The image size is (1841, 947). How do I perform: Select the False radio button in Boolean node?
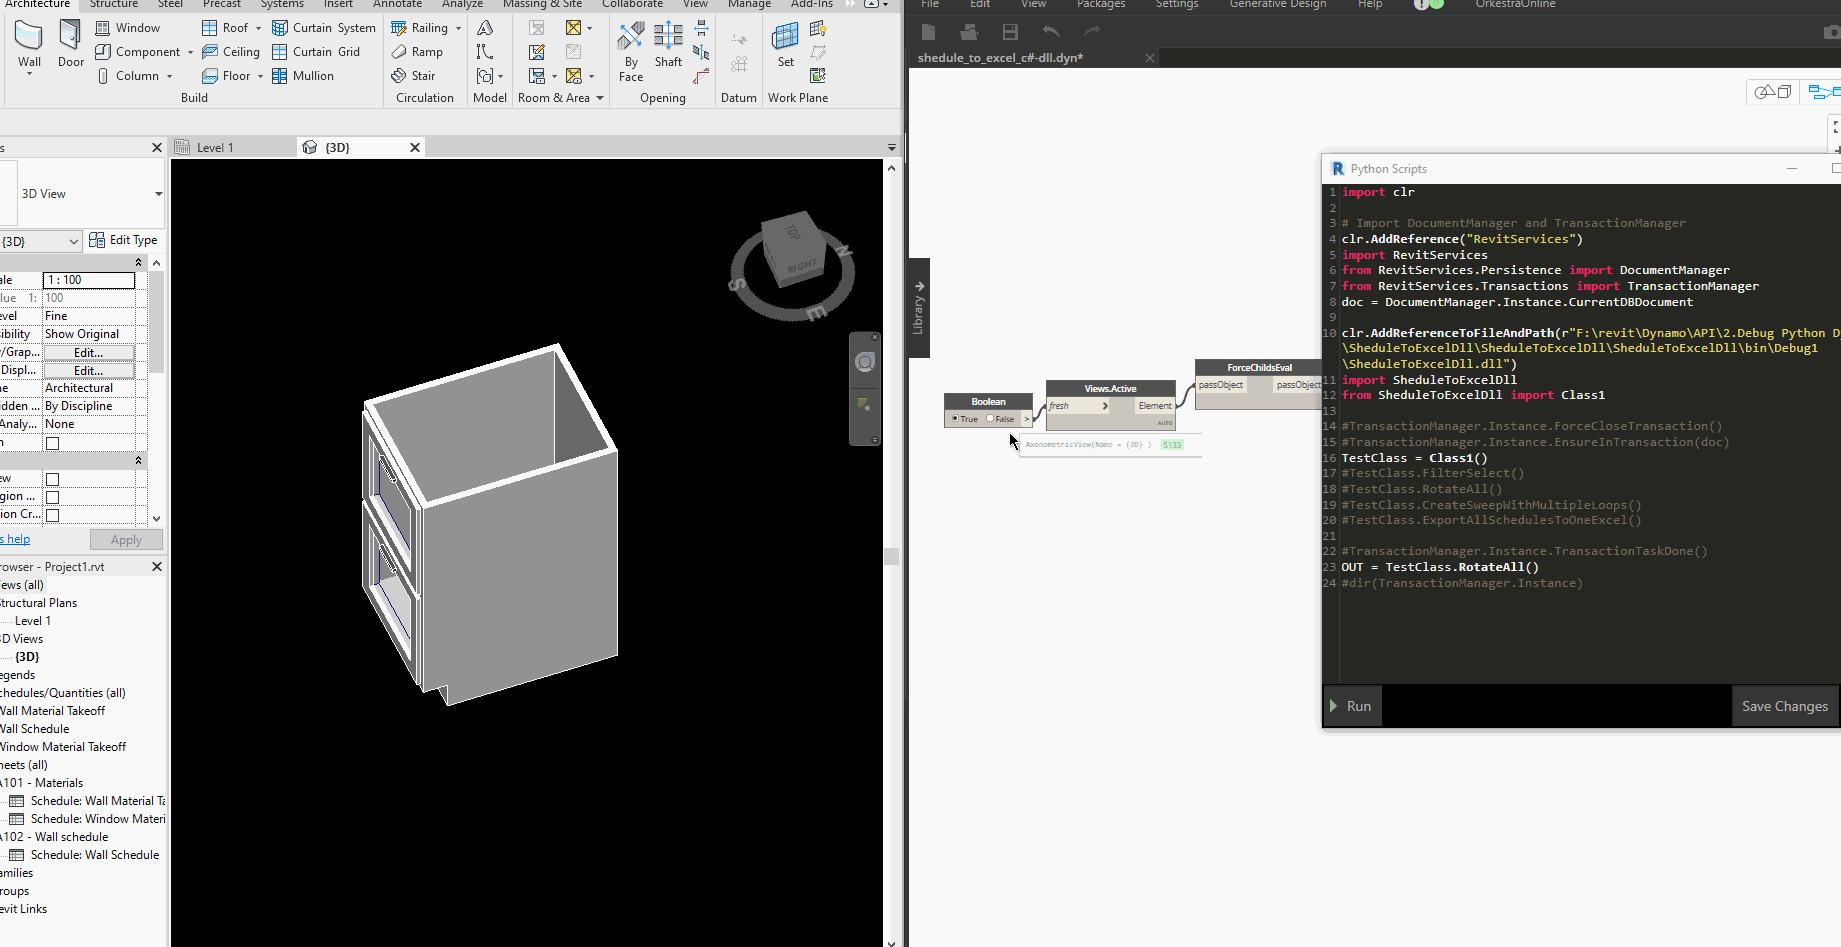[x=990, y=419]
